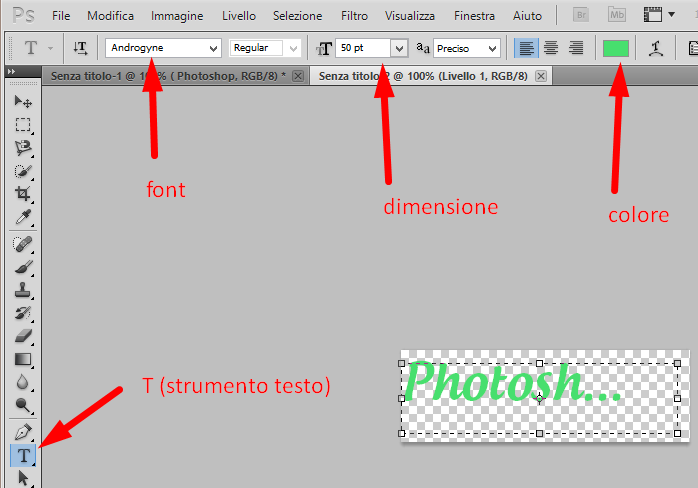Open the Androgyne font family dropdown
The width and height of the screenshot is (698, 488).
(213, 48)
